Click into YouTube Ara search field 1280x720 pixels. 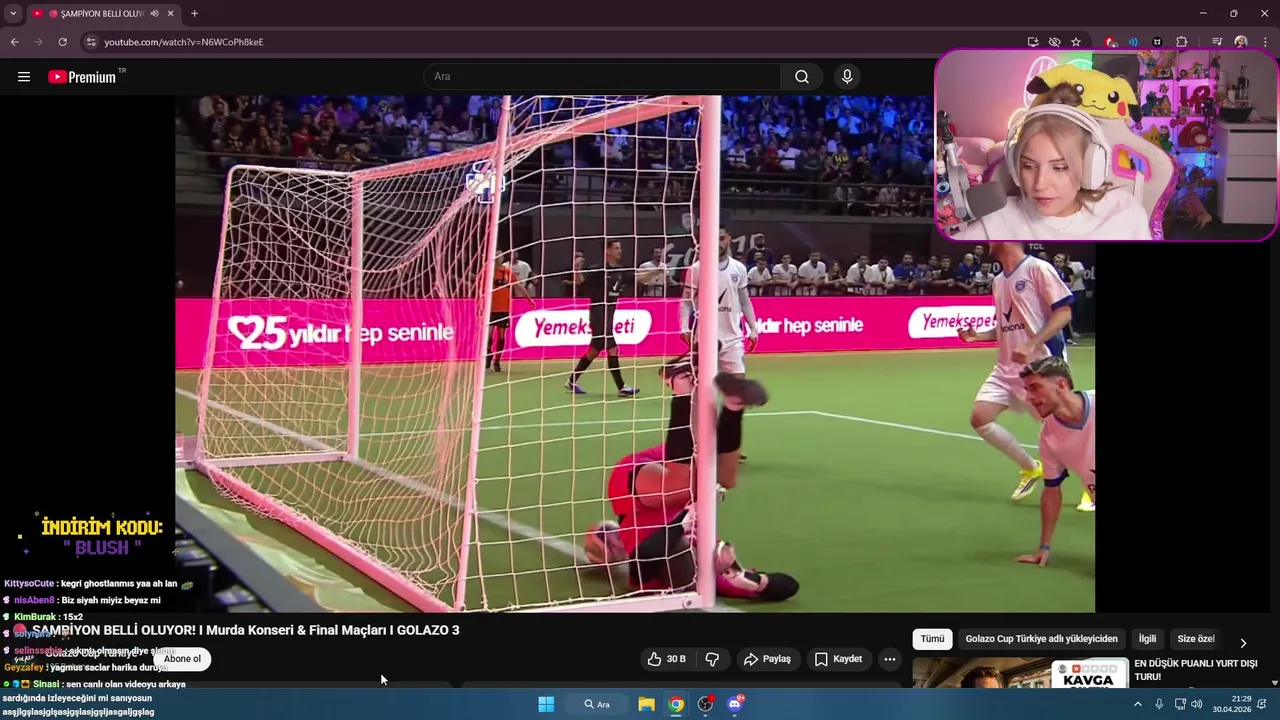tap(602, 77)
